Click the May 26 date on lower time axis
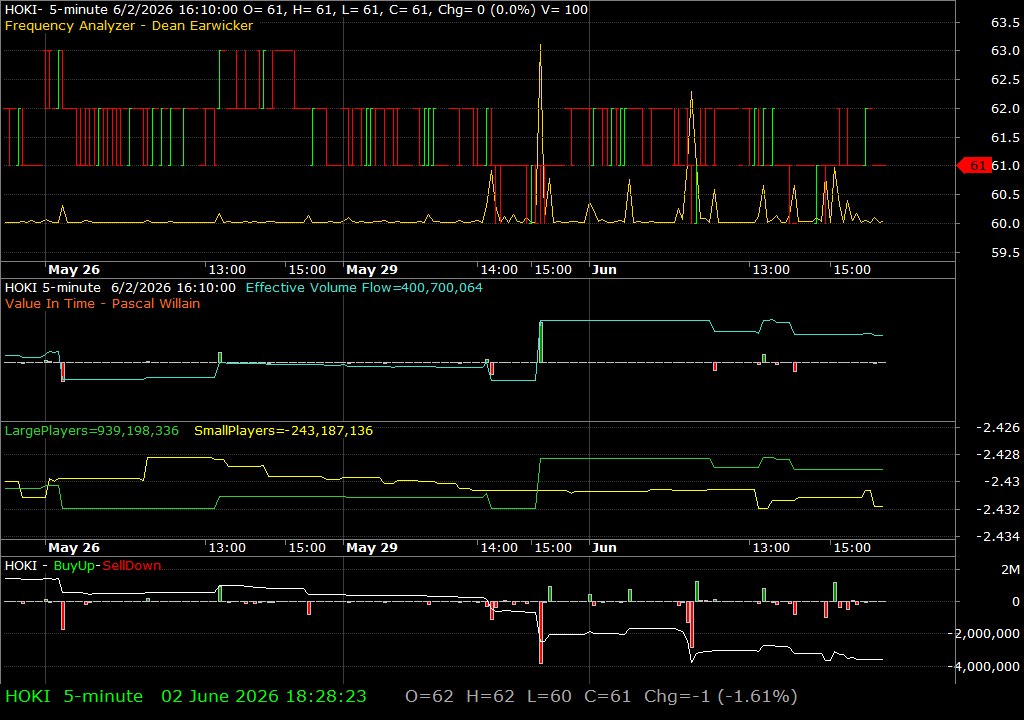 point(74,548)
